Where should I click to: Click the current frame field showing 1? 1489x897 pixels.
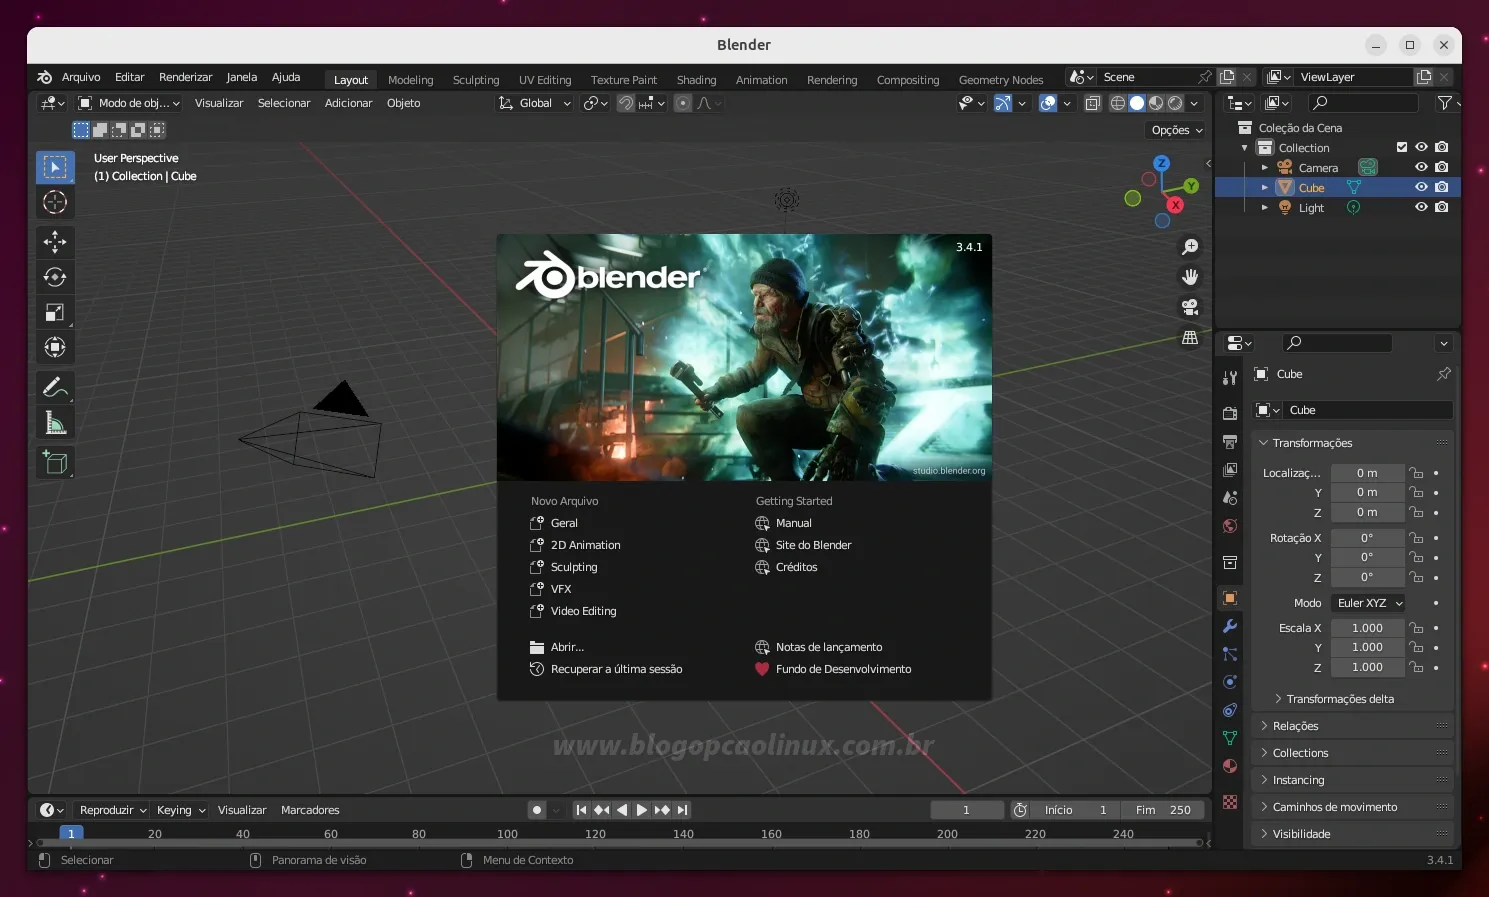pyautogui.click(x=966, y=810)
